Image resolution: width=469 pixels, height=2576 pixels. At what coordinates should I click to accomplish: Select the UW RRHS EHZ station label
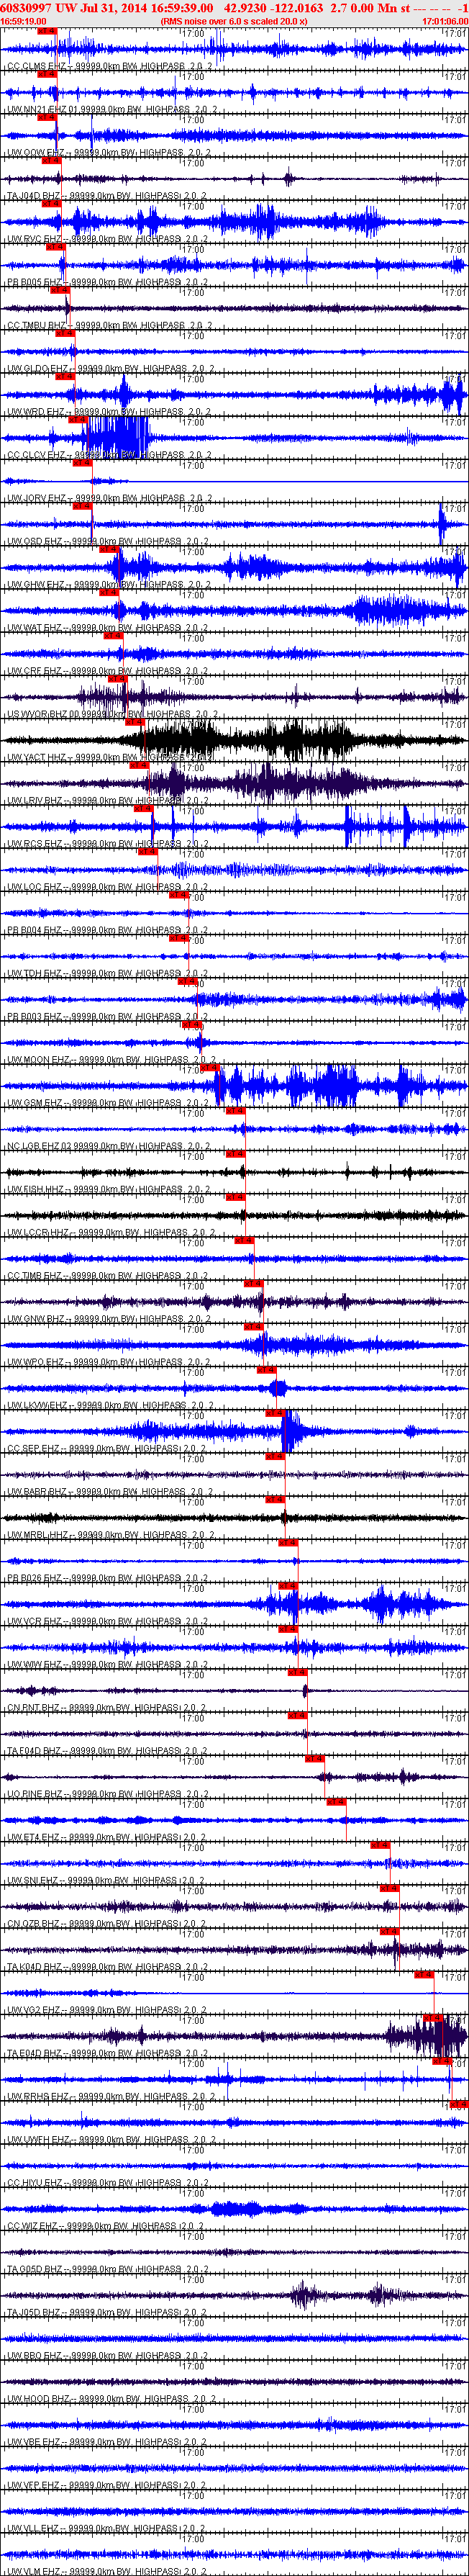111,2095
